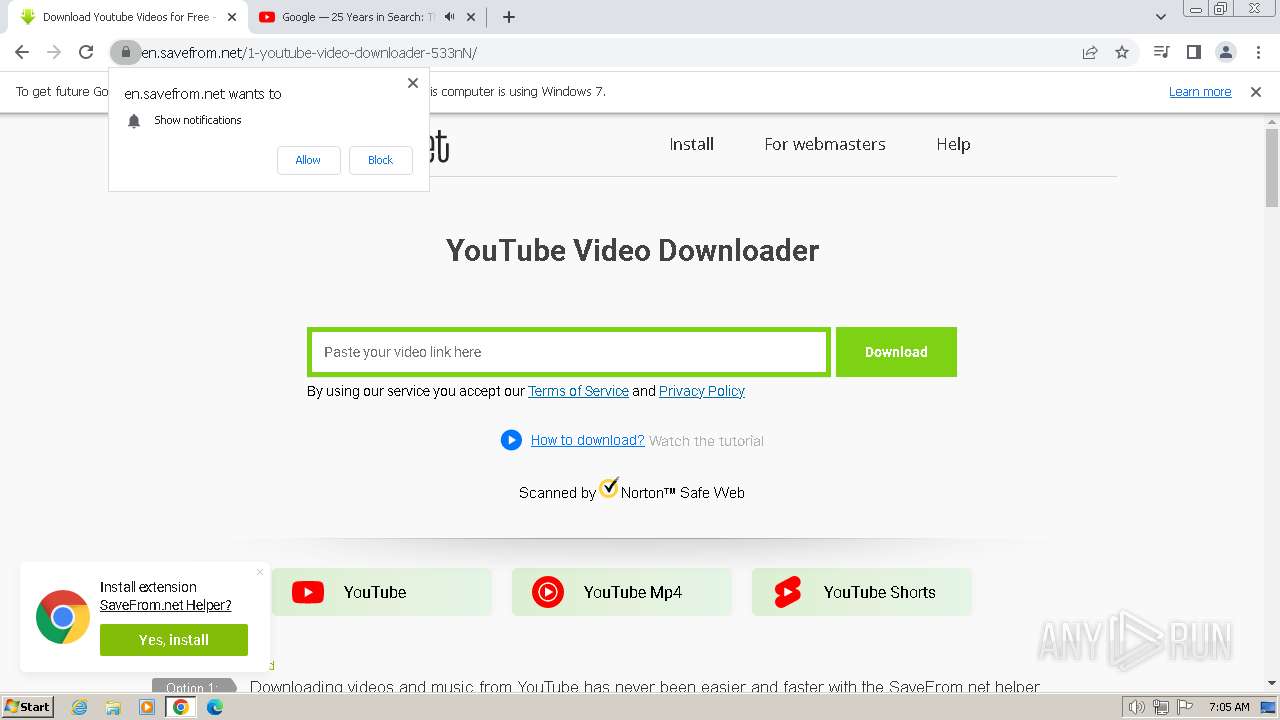
Task: Open the Learn more link in the info bar
Action: tap(1200, 91)
